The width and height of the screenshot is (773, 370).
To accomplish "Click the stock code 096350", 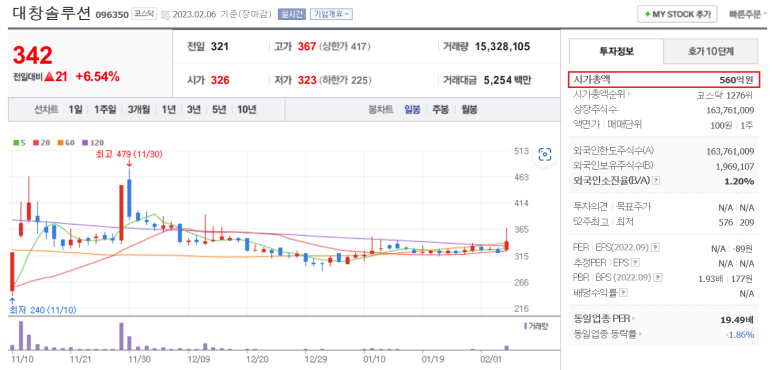I will pyautogui.click(x=111, y=14).
